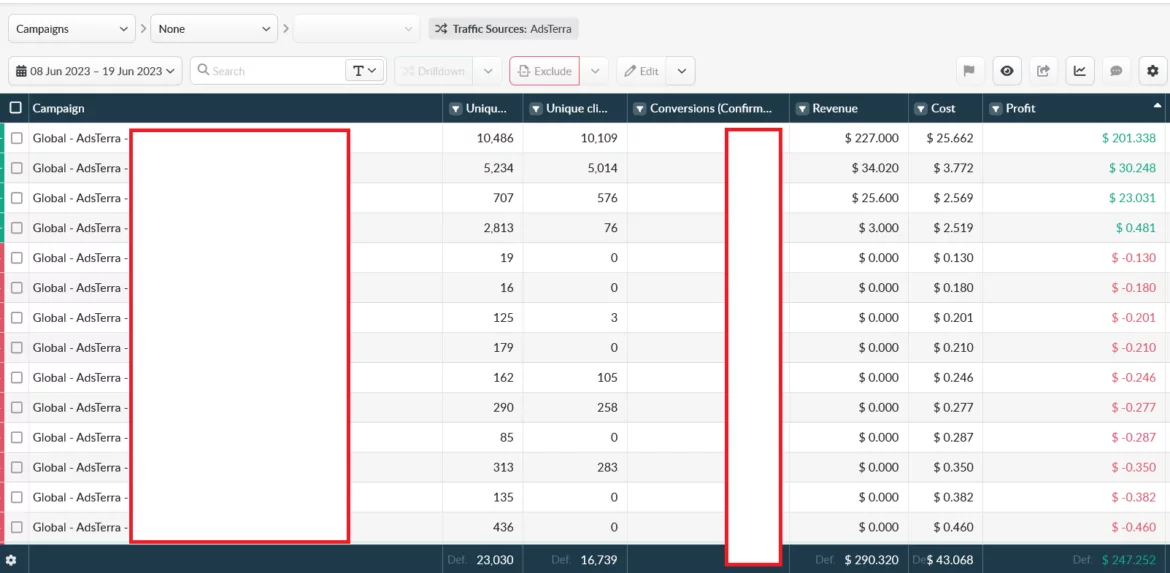Sort by the Campaign column header
The width and height of the screenshot is (1170, 573).
[58, 108]
